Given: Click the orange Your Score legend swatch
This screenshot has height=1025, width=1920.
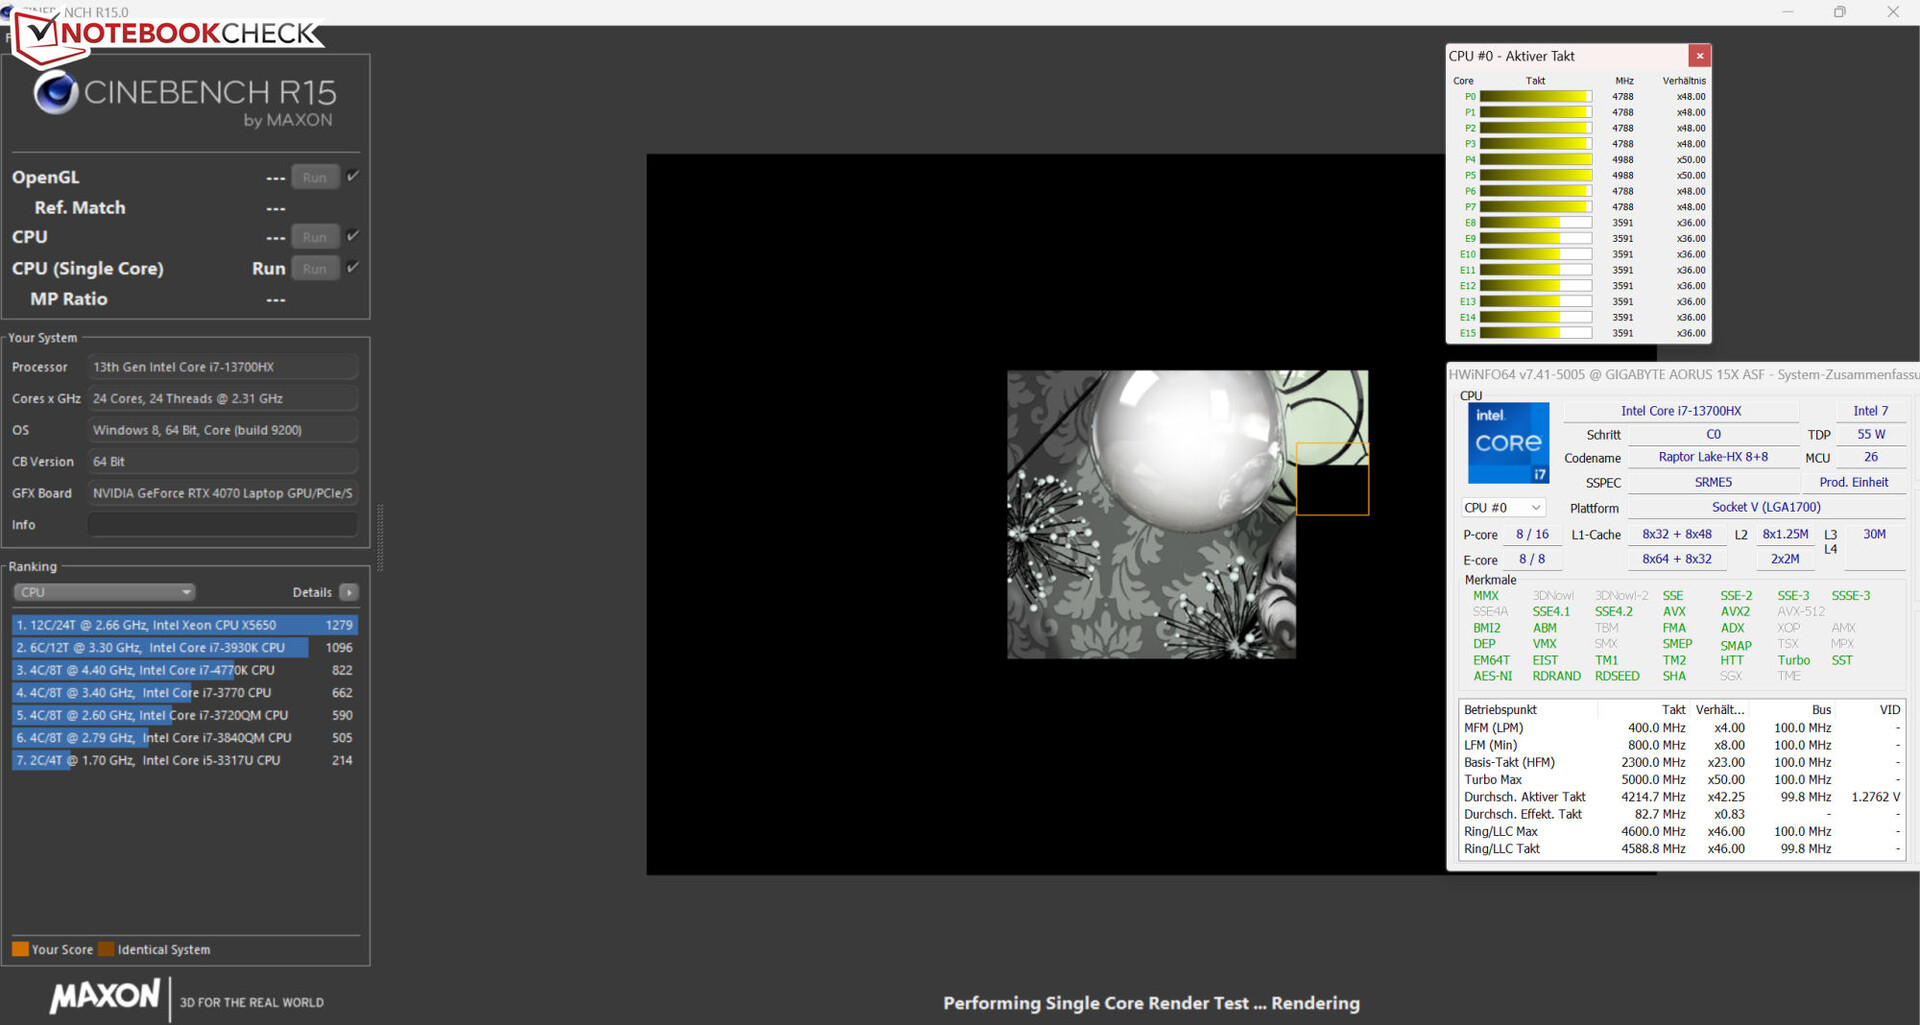Looking at the screenshot, I should pyautogui.click(x=20, y=949).
